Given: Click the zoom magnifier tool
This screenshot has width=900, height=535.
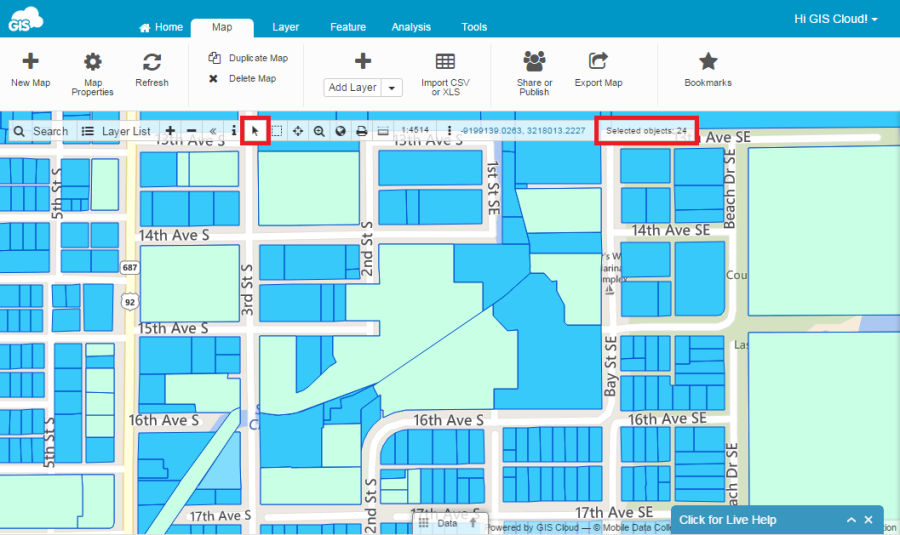Looking at the screenshot, I should click(319, 131).
